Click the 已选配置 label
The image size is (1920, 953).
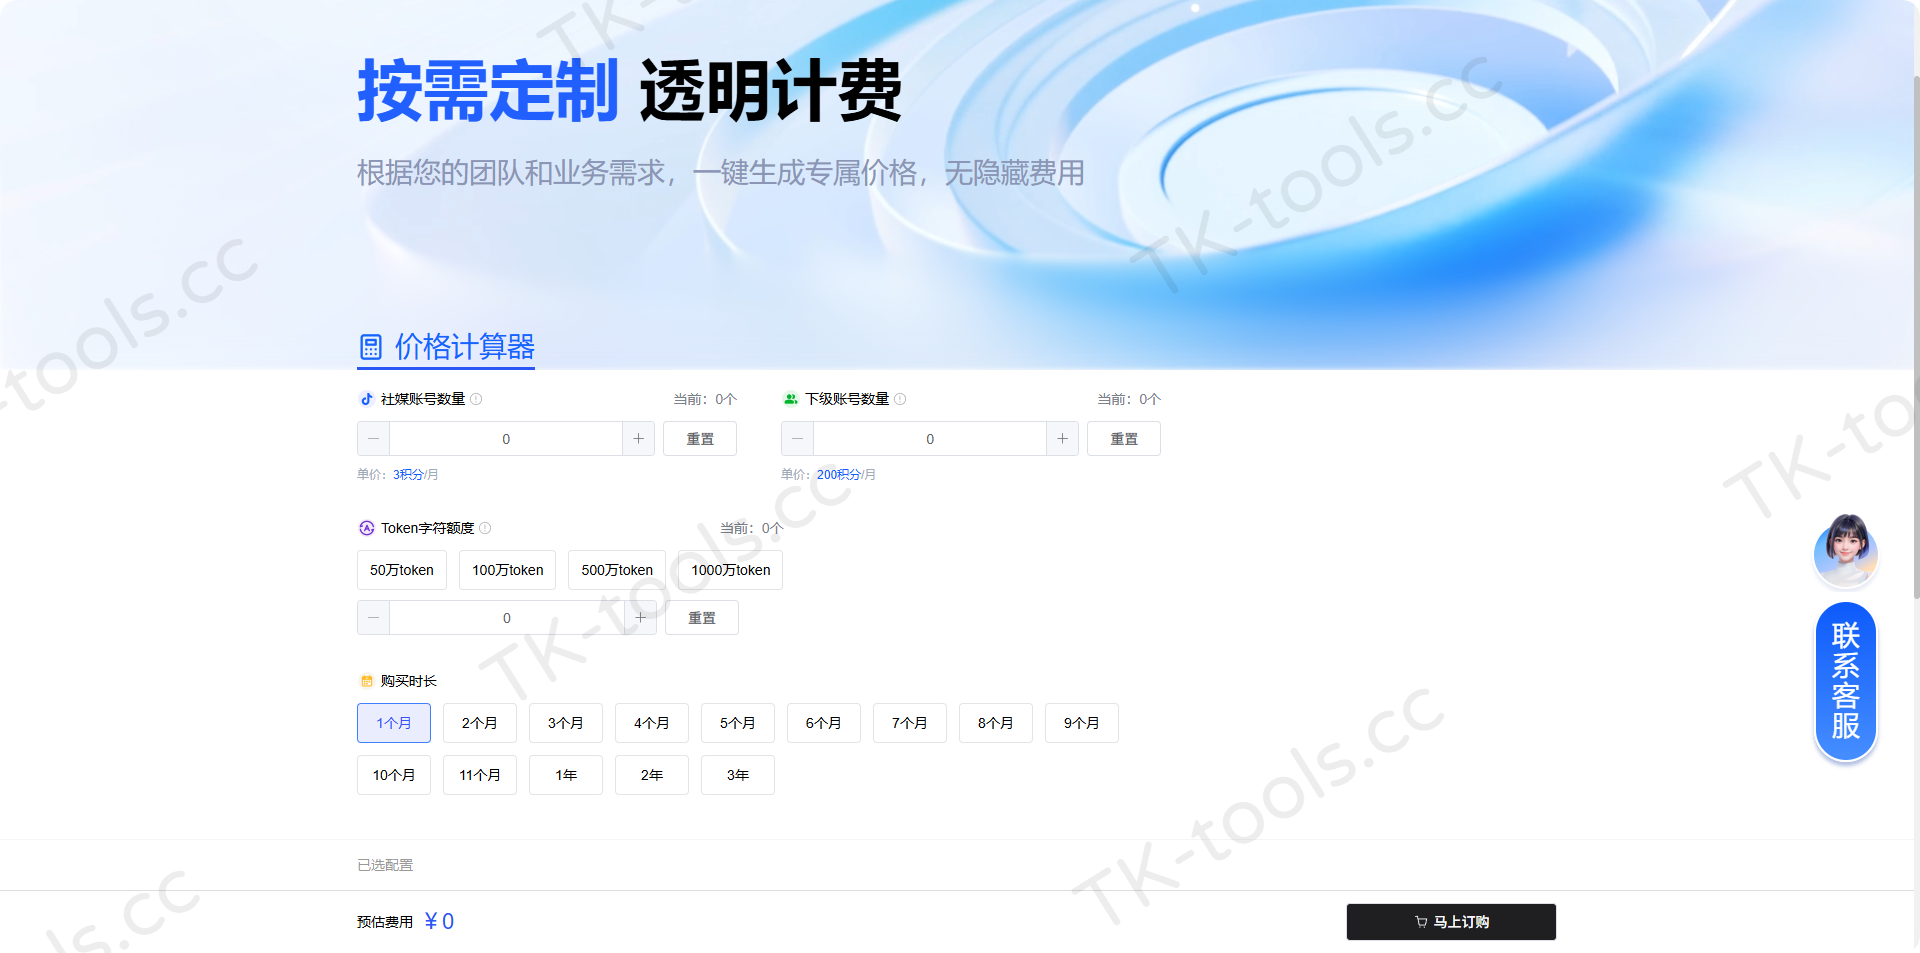coord(385,865)
